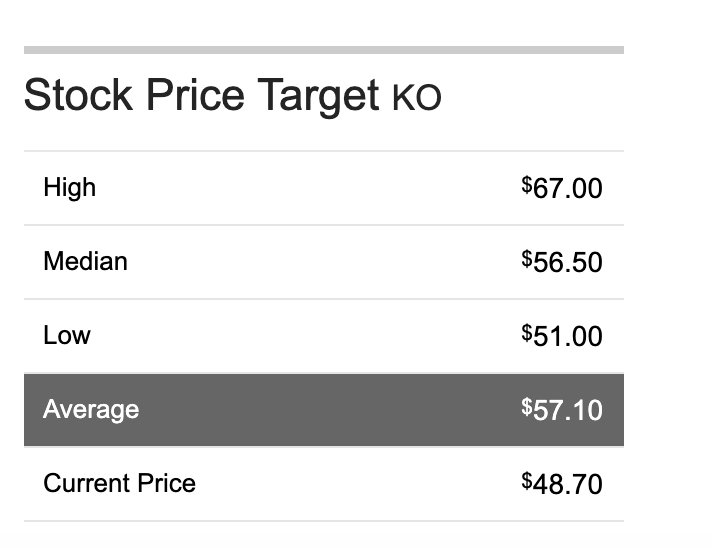Image resolution: width=712 pixels, height=548 pixels.
Task: Click the divider line below Current Price
Action: pyautogui.click(x=324, y=521)
